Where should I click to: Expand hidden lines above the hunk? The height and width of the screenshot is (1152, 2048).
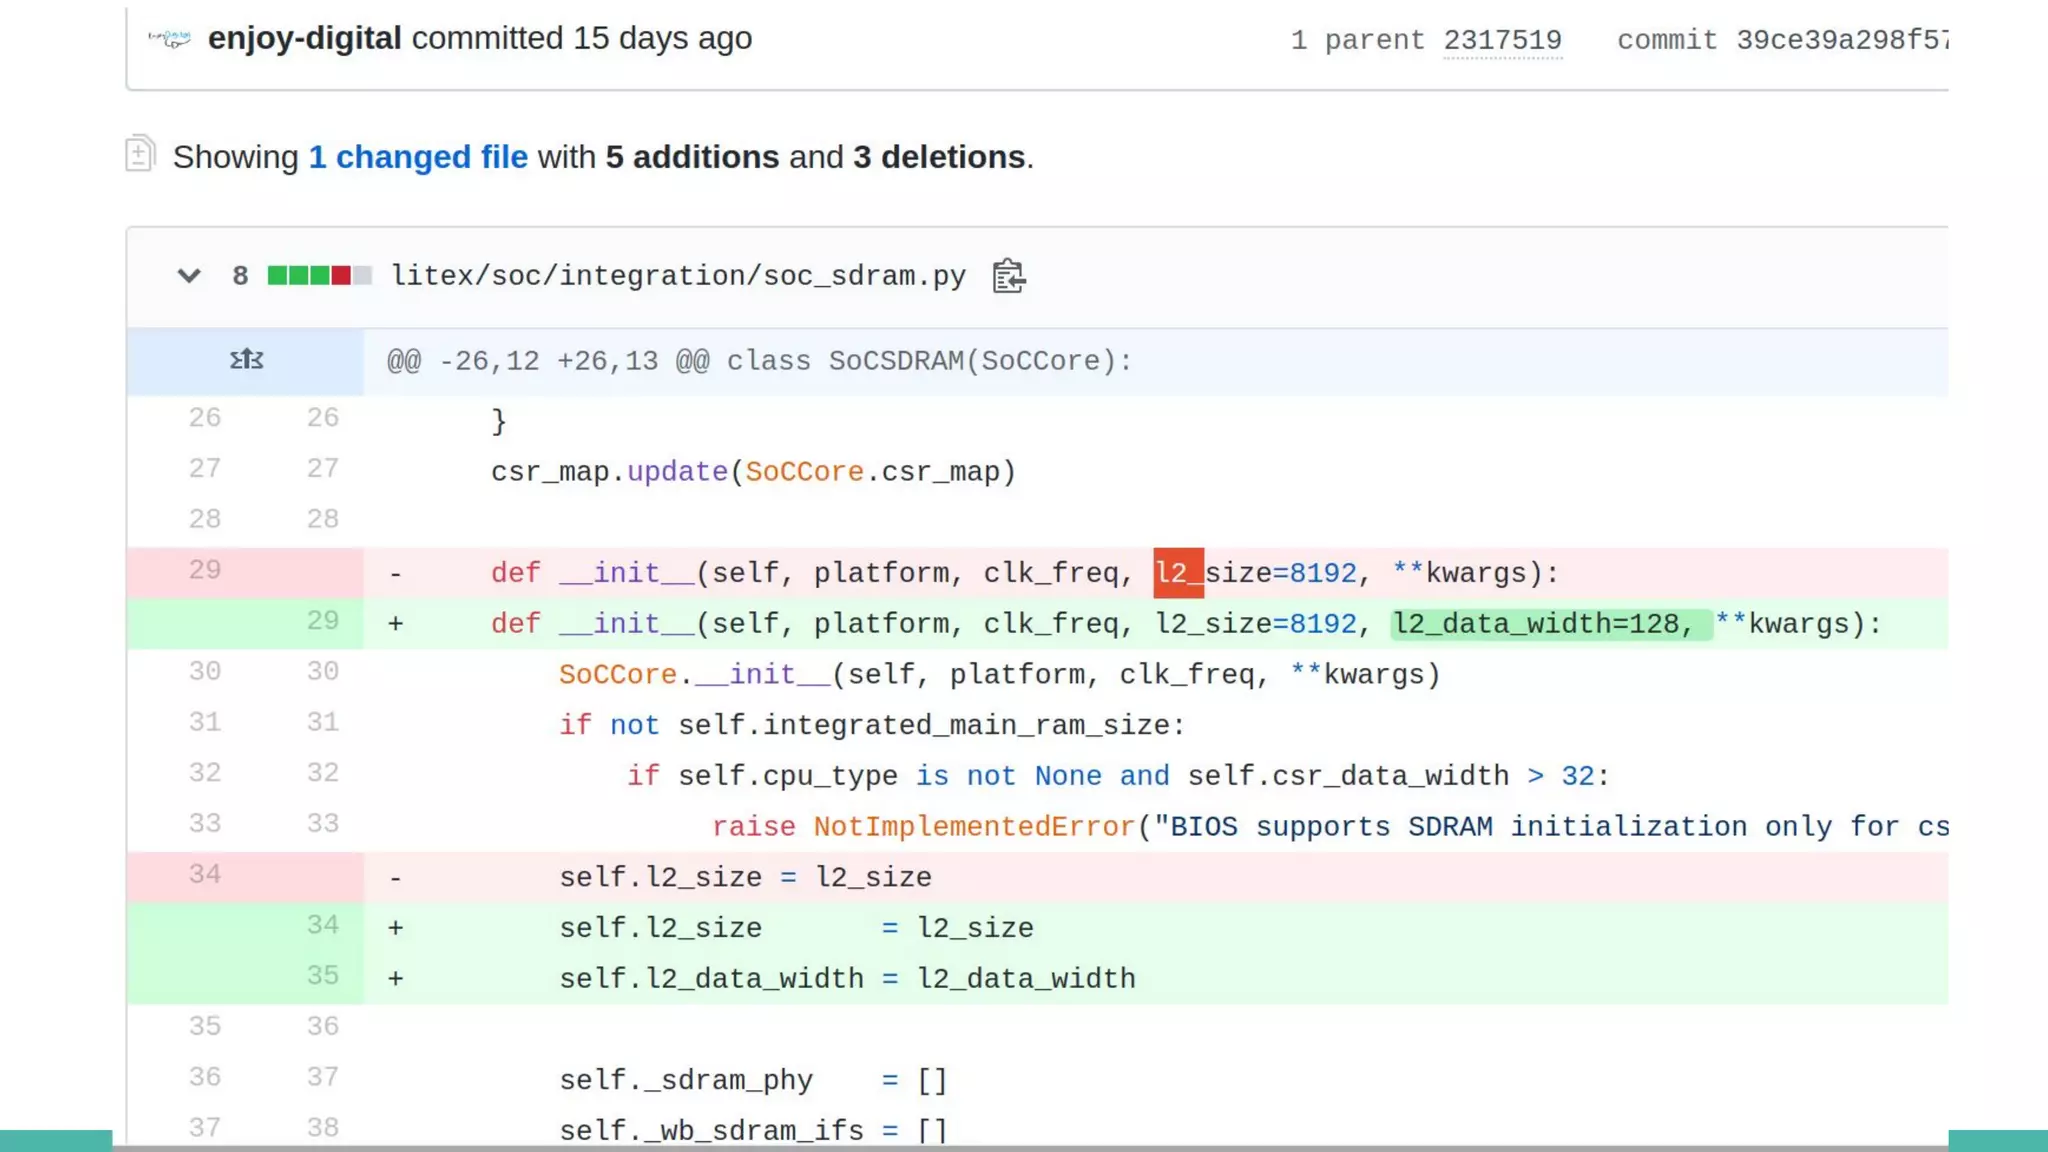[x=246, y=360]
